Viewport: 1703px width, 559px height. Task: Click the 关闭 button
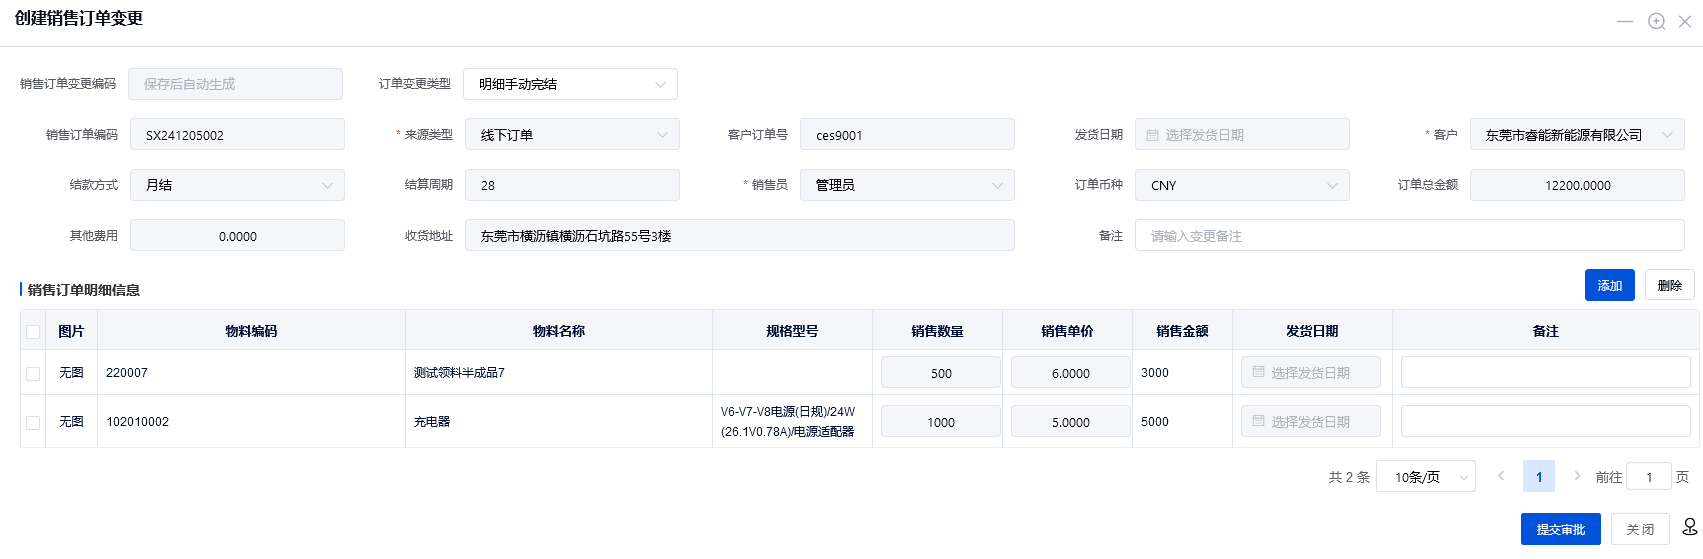(1640, 529)
